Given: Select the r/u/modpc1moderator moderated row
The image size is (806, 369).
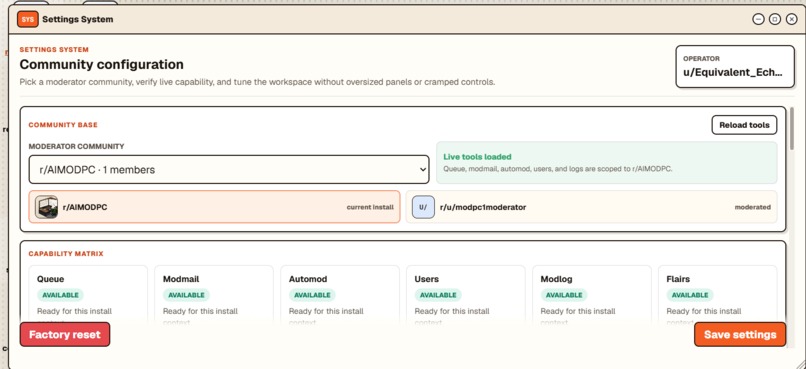Looking at the screenshot, I should coord(591,207).
